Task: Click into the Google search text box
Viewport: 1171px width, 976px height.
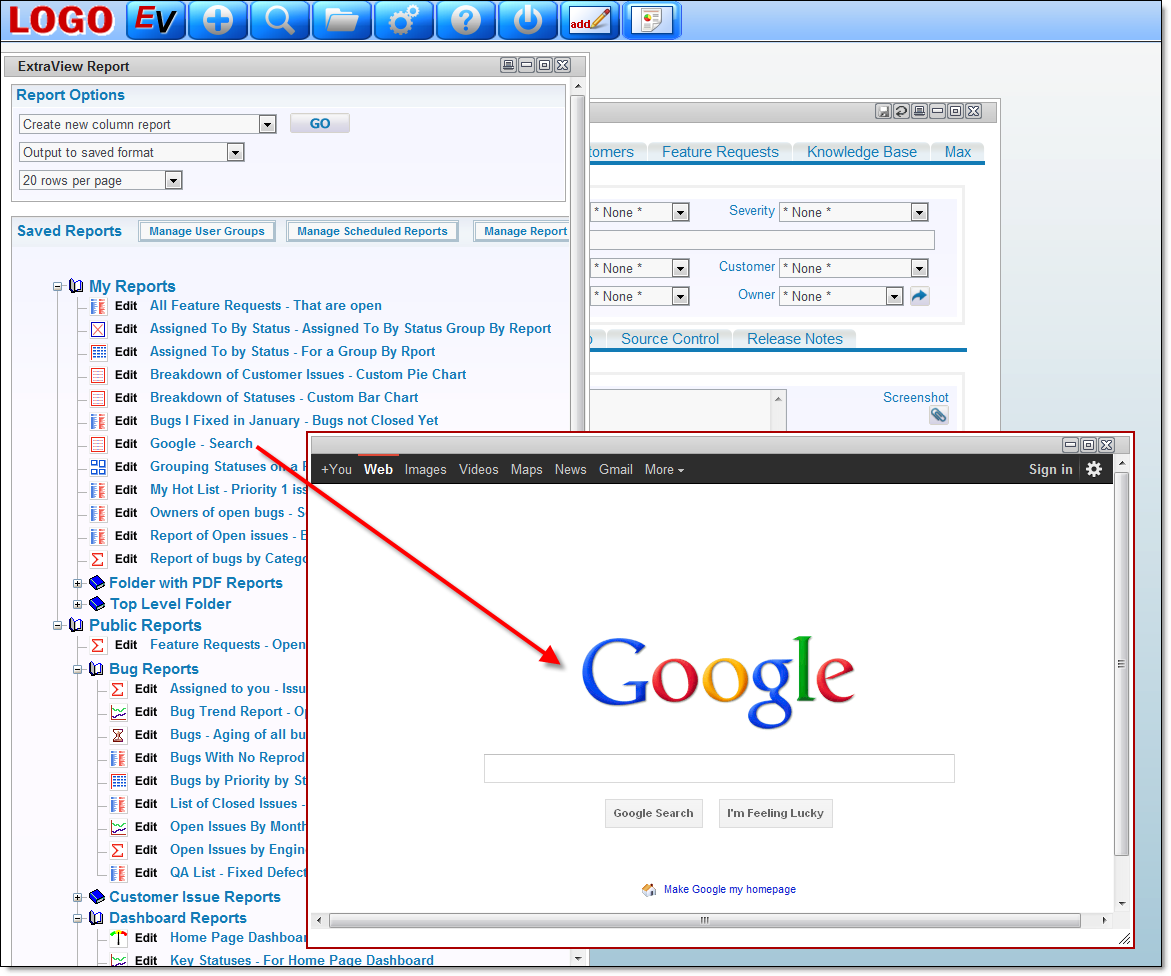Action: pos(719,768)
